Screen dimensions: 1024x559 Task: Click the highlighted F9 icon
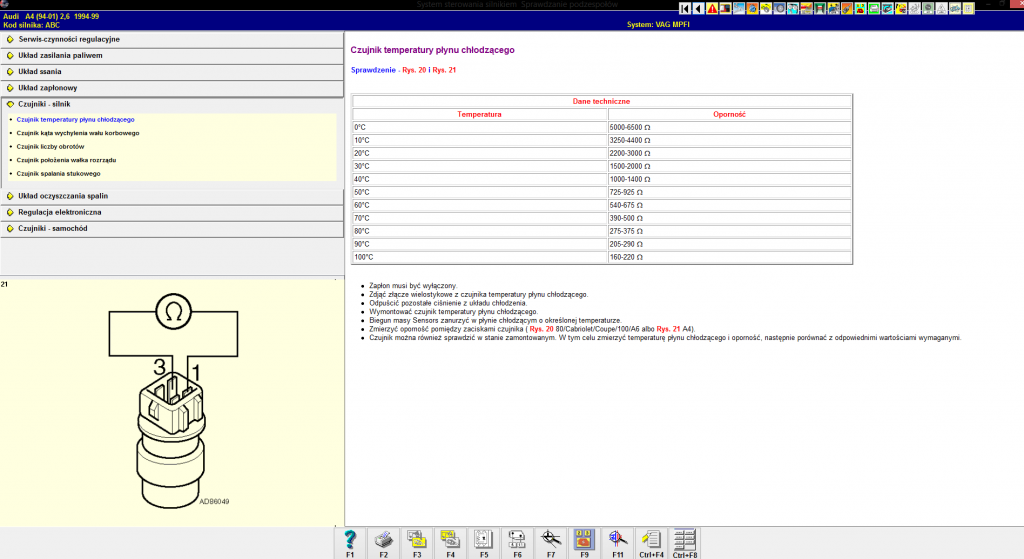point(584,543)
